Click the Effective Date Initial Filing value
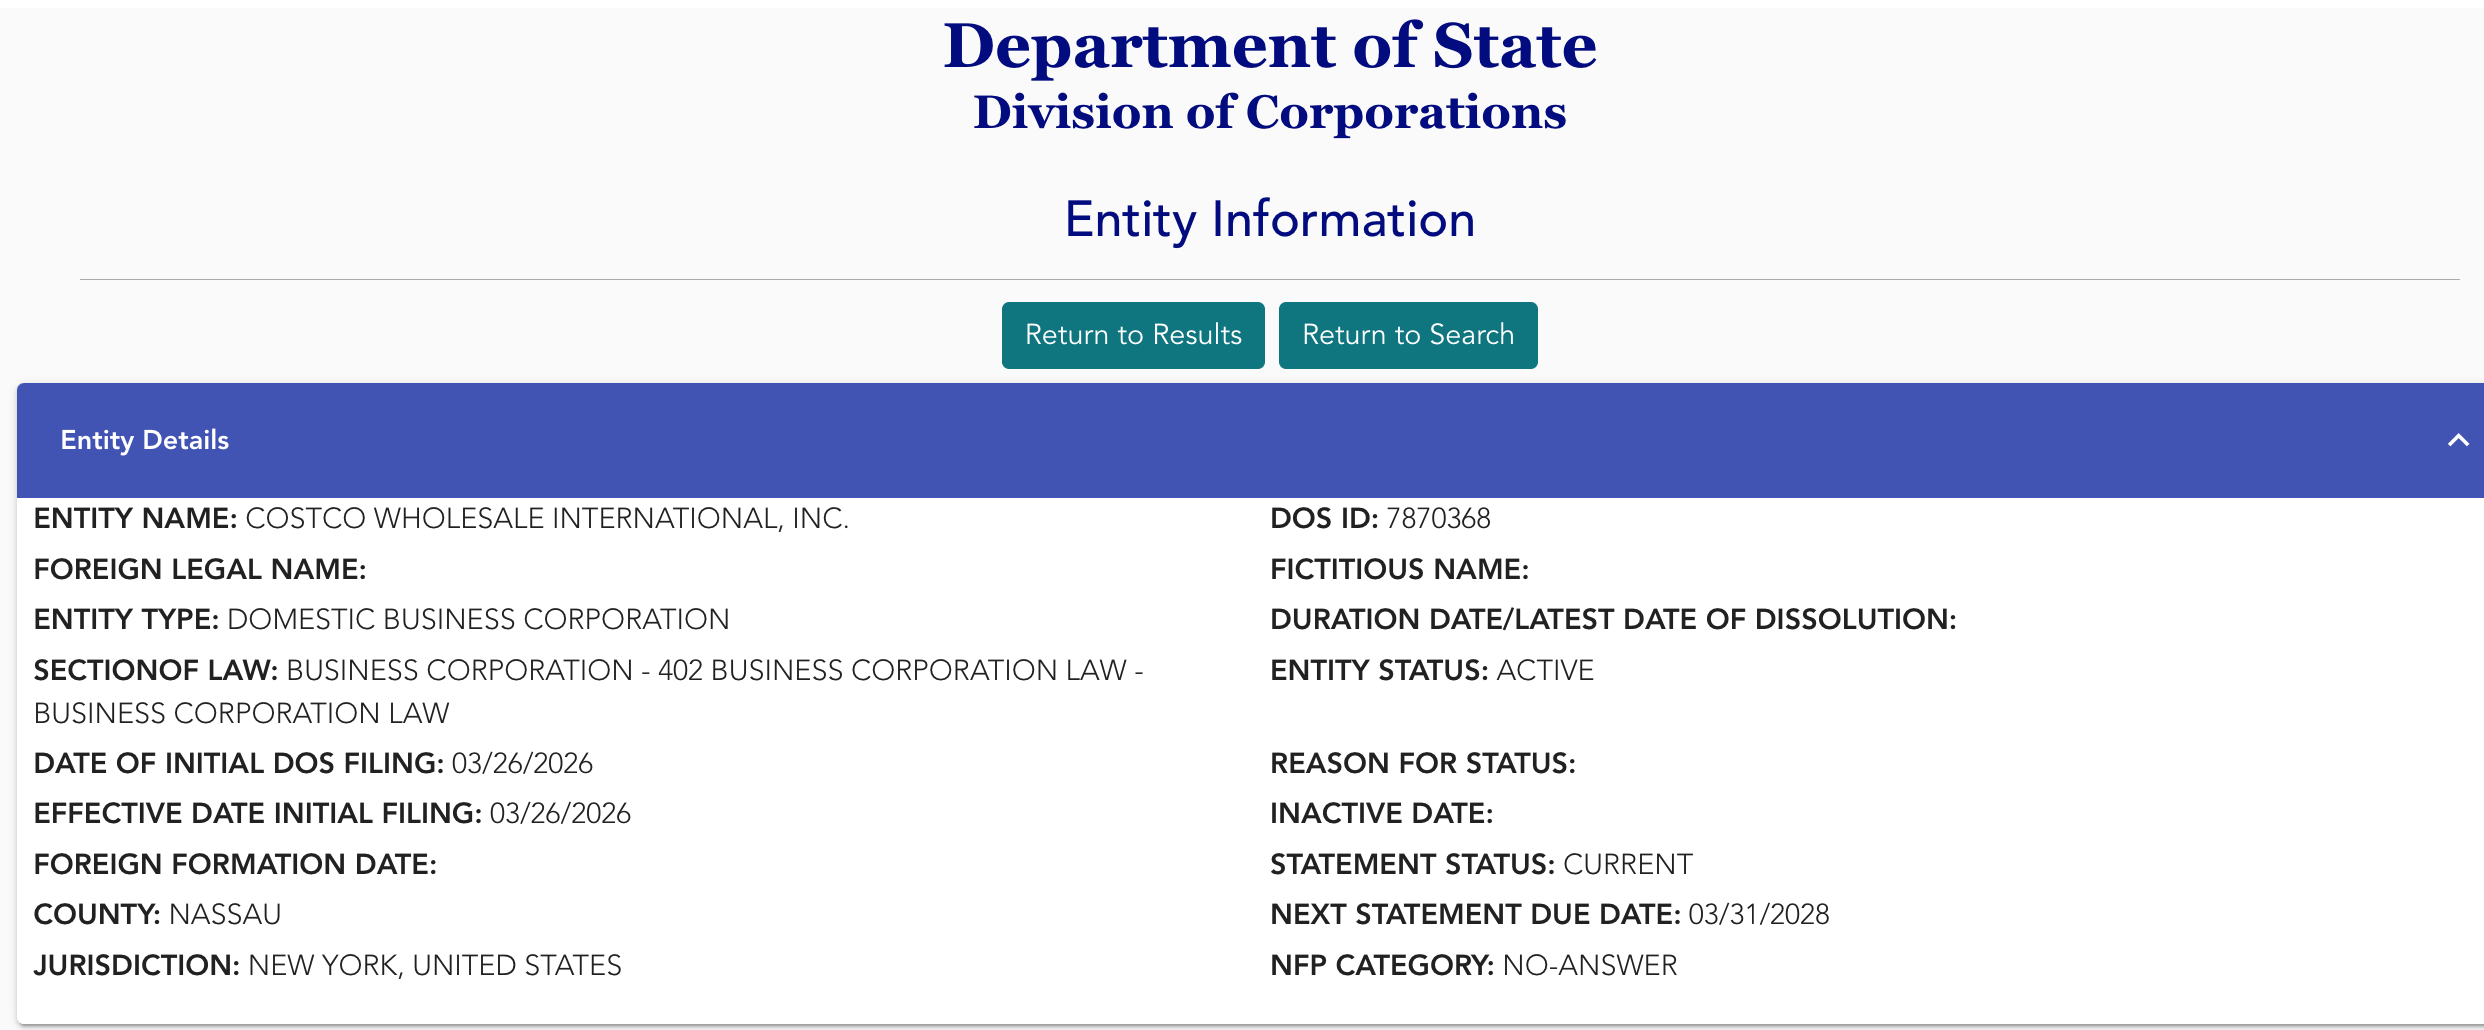This screenshot has width=2484, height=1030. pos(560,813)
